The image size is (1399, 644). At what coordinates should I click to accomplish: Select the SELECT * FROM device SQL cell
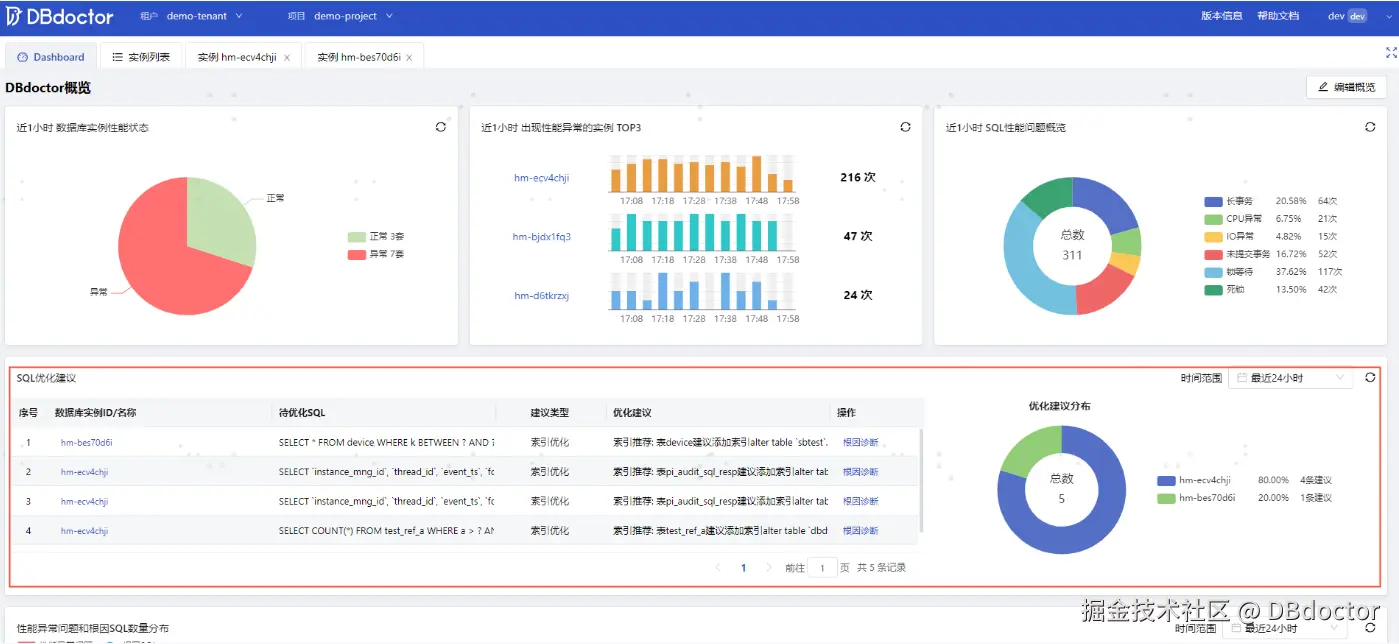click(x=386, y=442)
